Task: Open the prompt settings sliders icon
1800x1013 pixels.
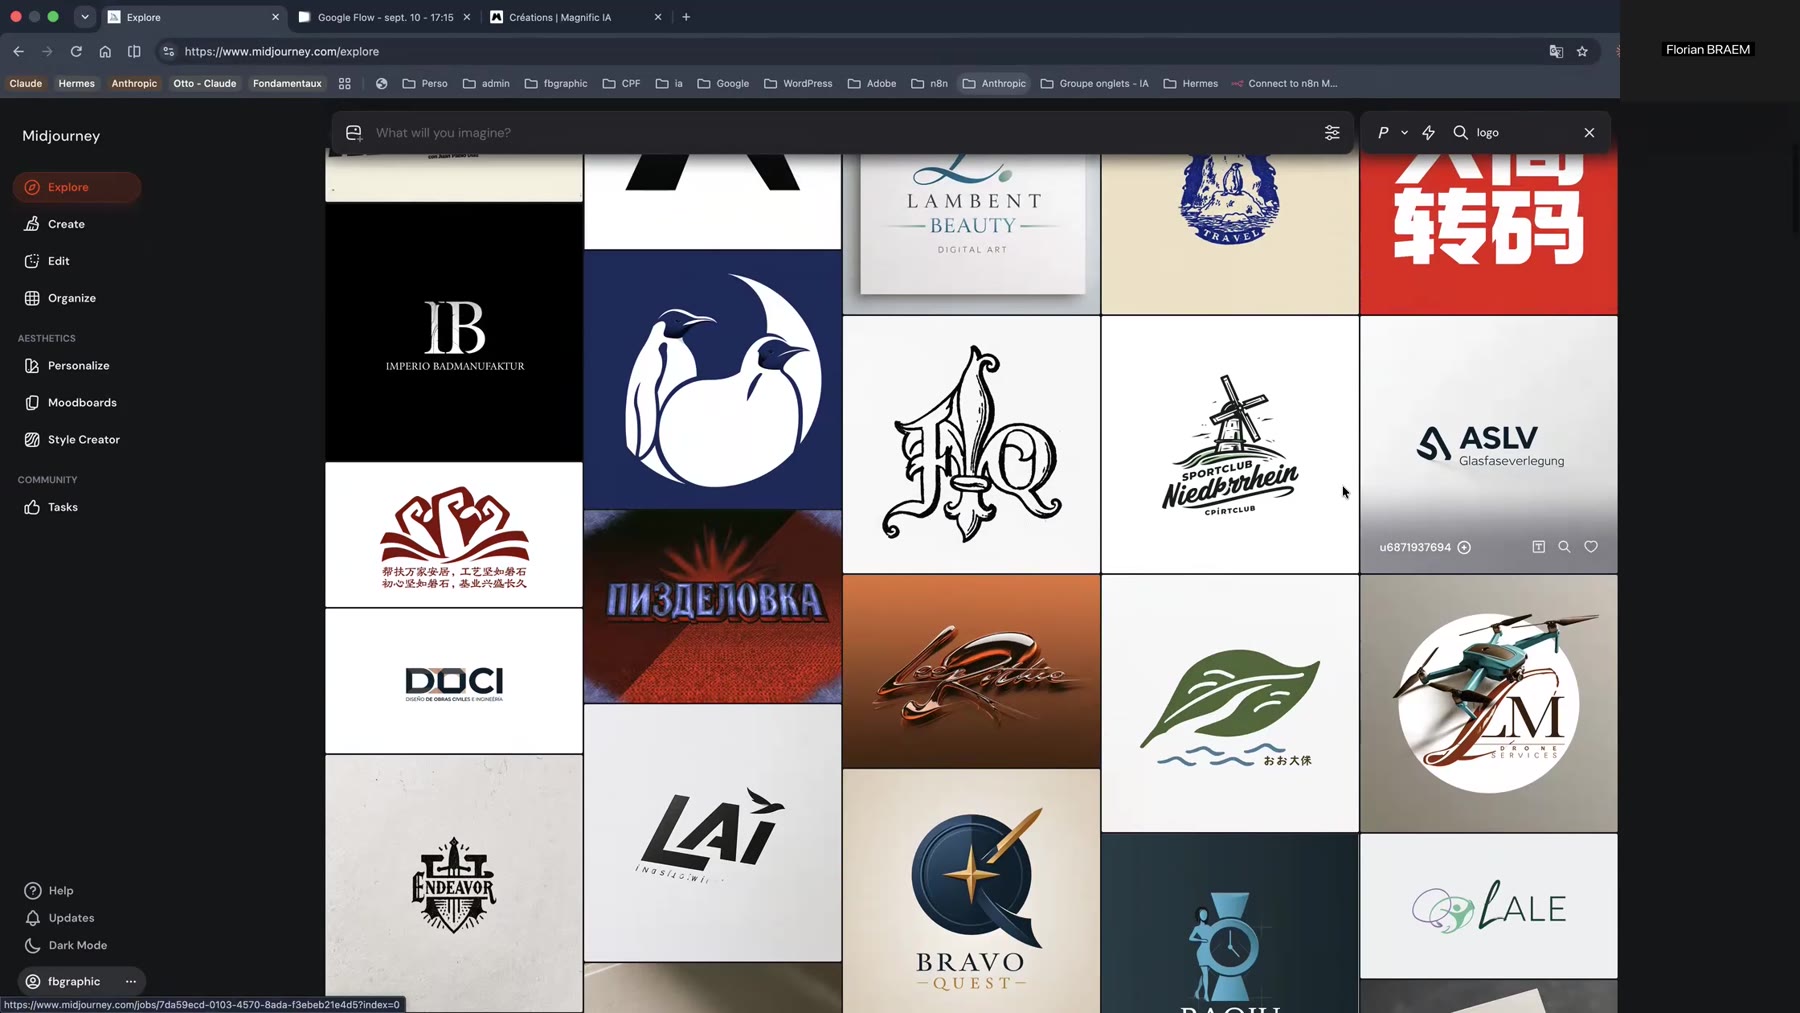Action: (x=1332, y=133)
